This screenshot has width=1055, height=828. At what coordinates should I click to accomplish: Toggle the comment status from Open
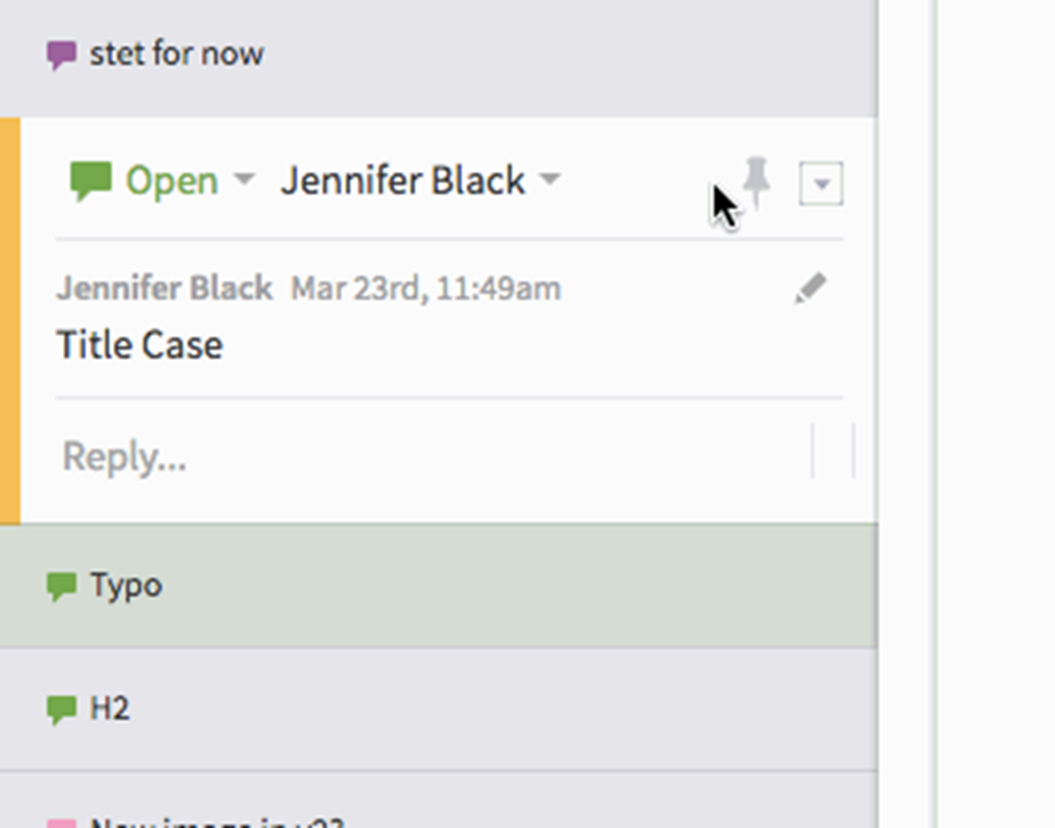(x=172, y=180)
